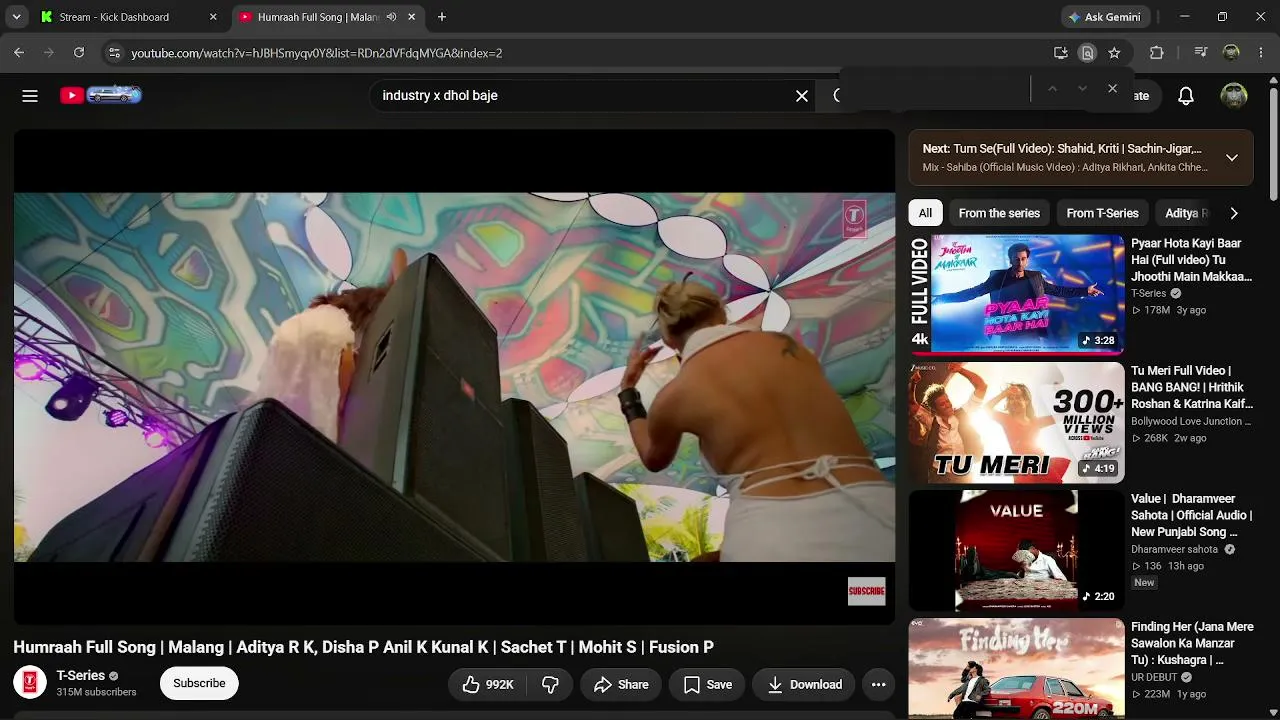Click the find-in-page text field
1280x720 pixels.
click(x=936, y=89)
